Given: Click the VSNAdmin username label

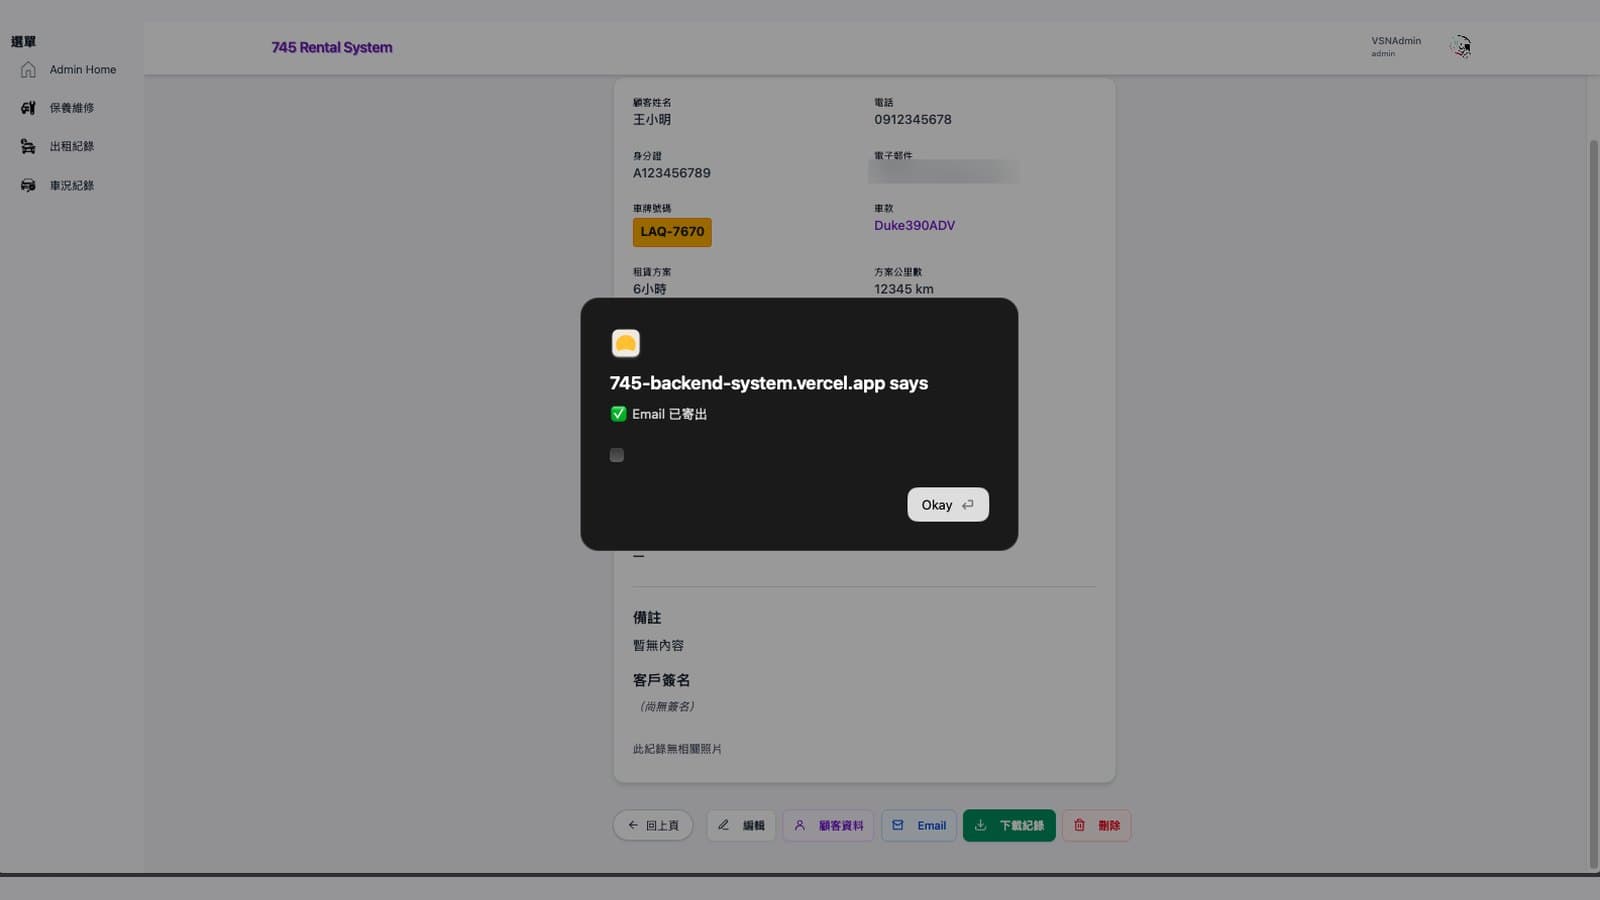Looking at the screenshot, I should click(x=1396, y=41).
